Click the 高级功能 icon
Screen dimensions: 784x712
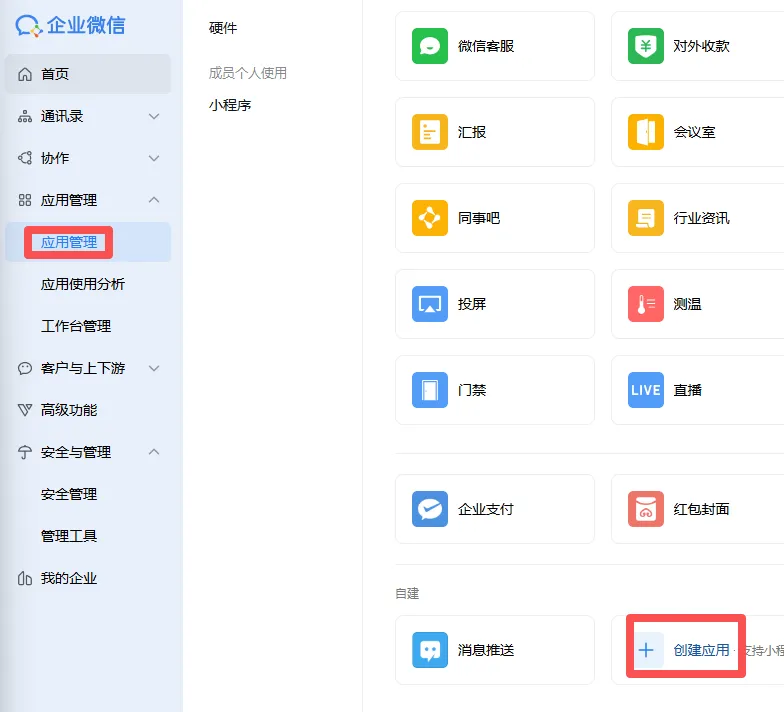(24, 410)
